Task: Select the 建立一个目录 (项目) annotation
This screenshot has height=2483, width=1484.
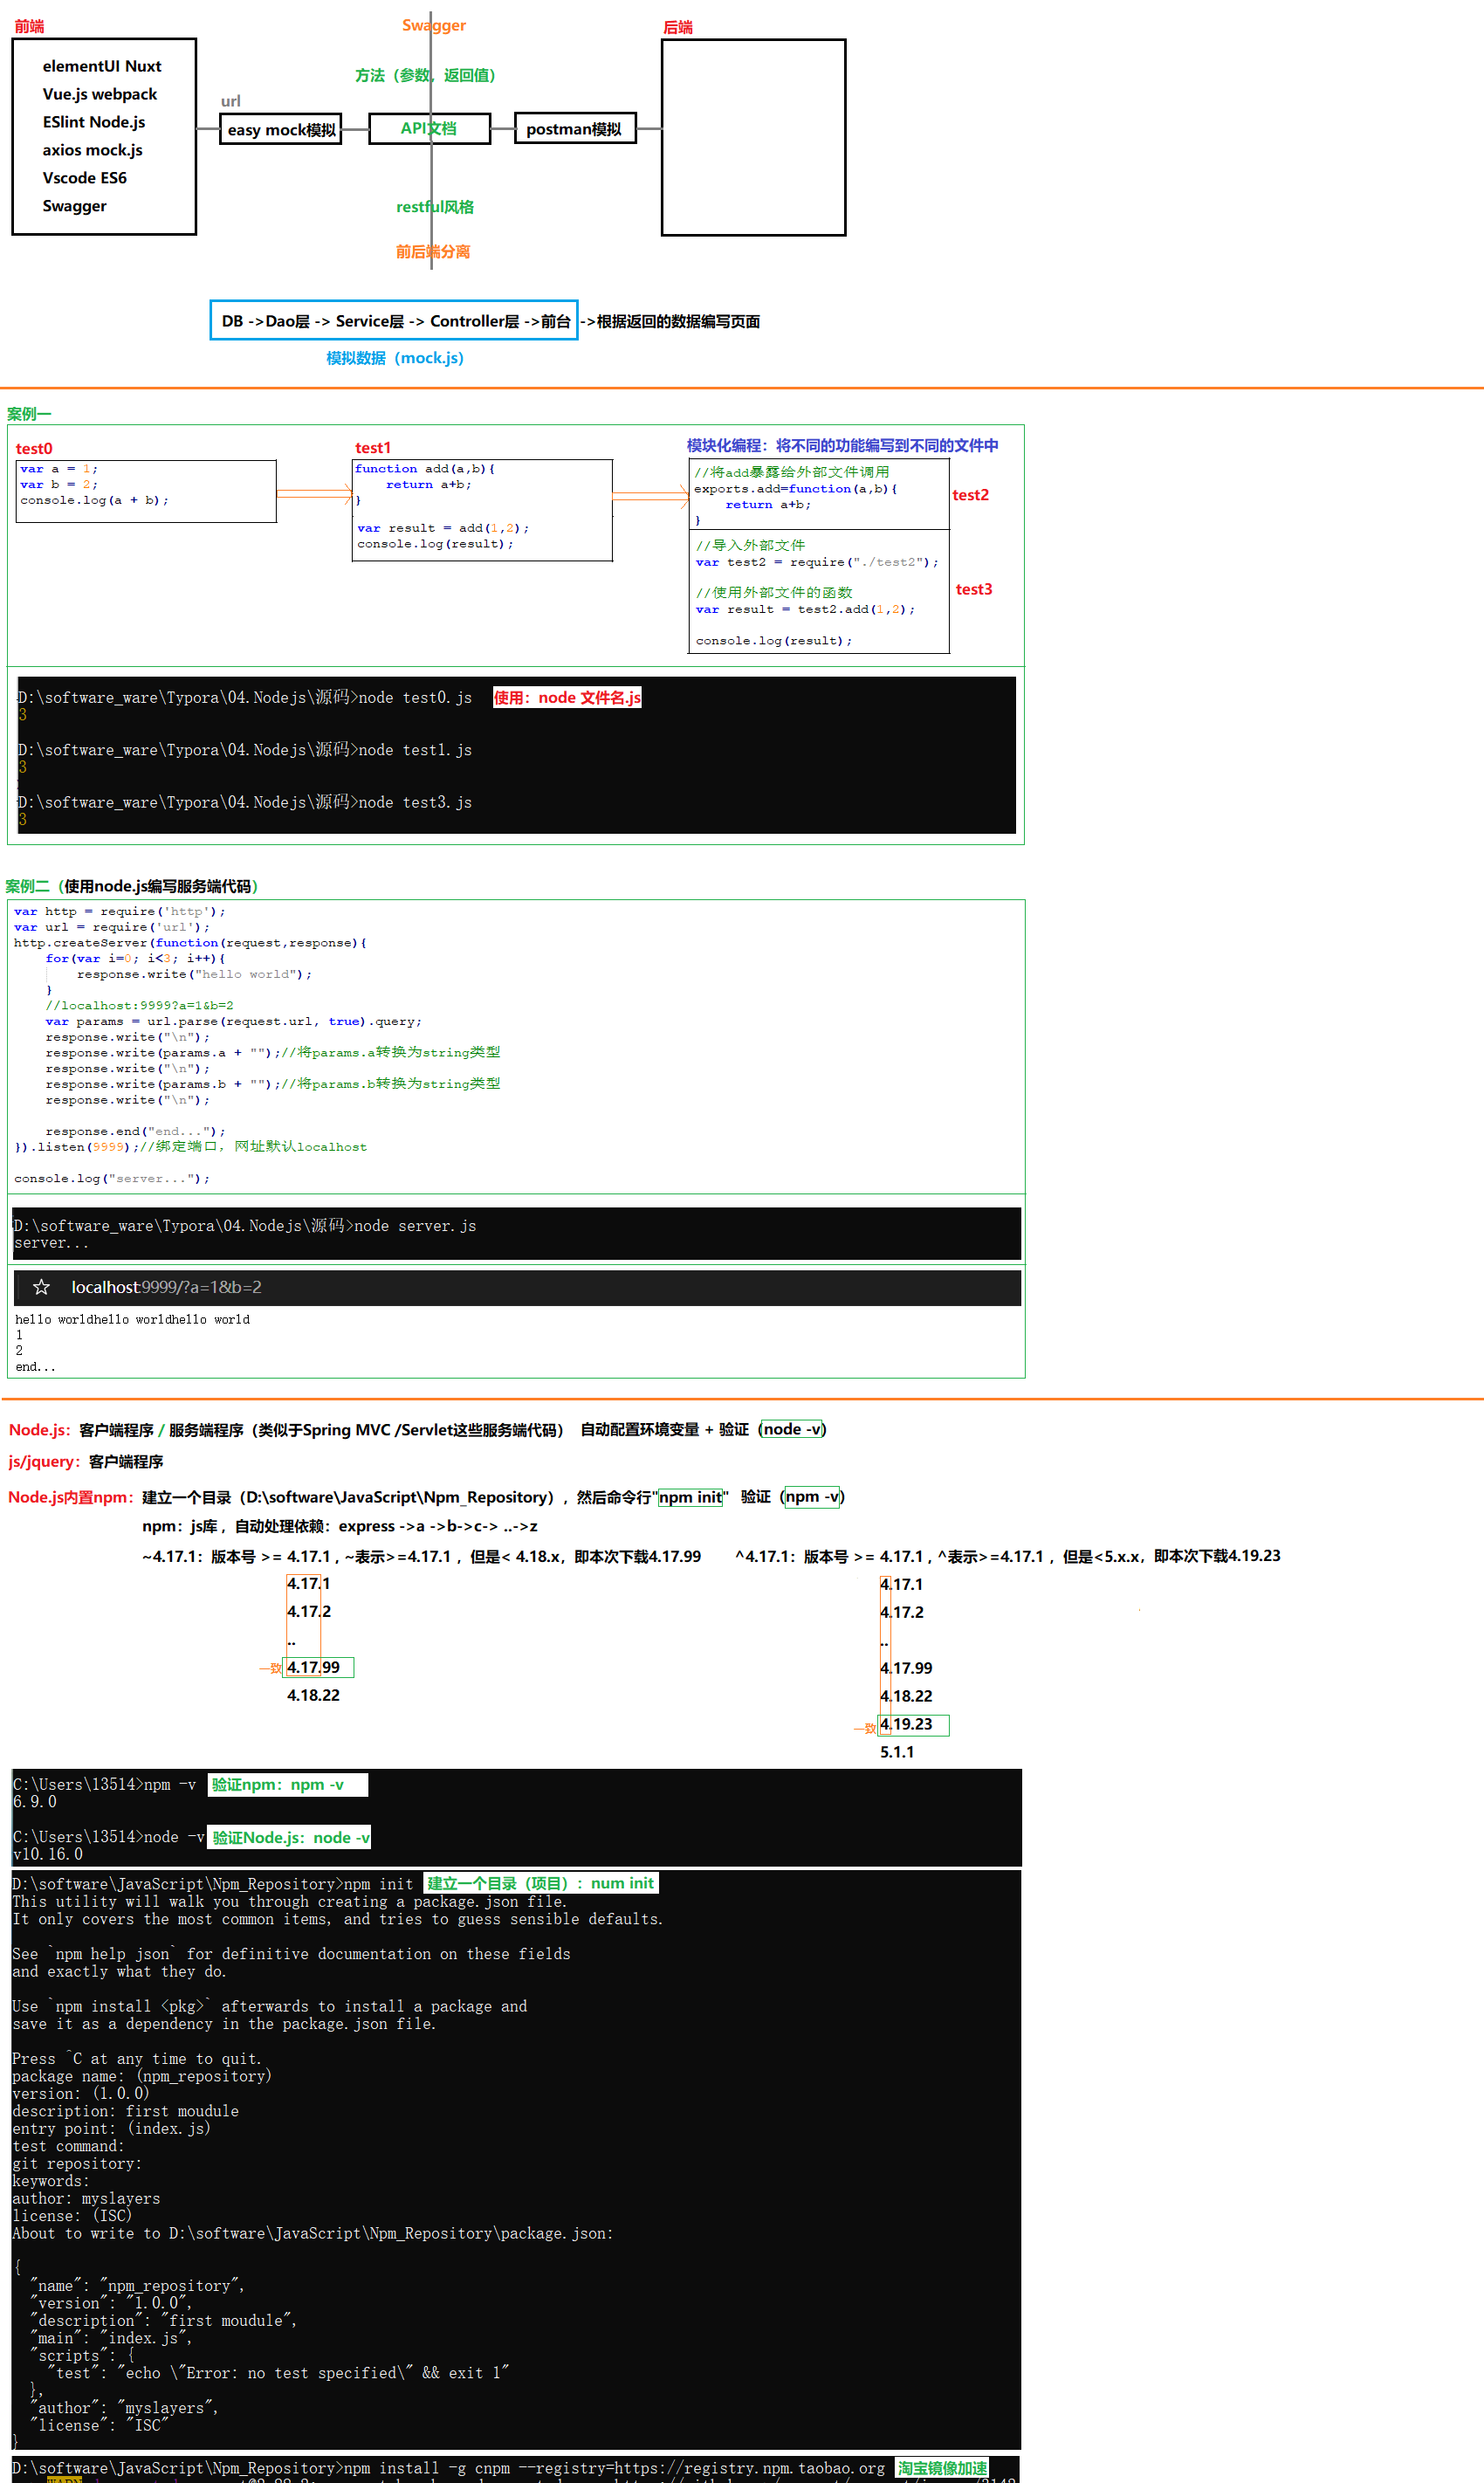Action: (x=540, y=1883)
